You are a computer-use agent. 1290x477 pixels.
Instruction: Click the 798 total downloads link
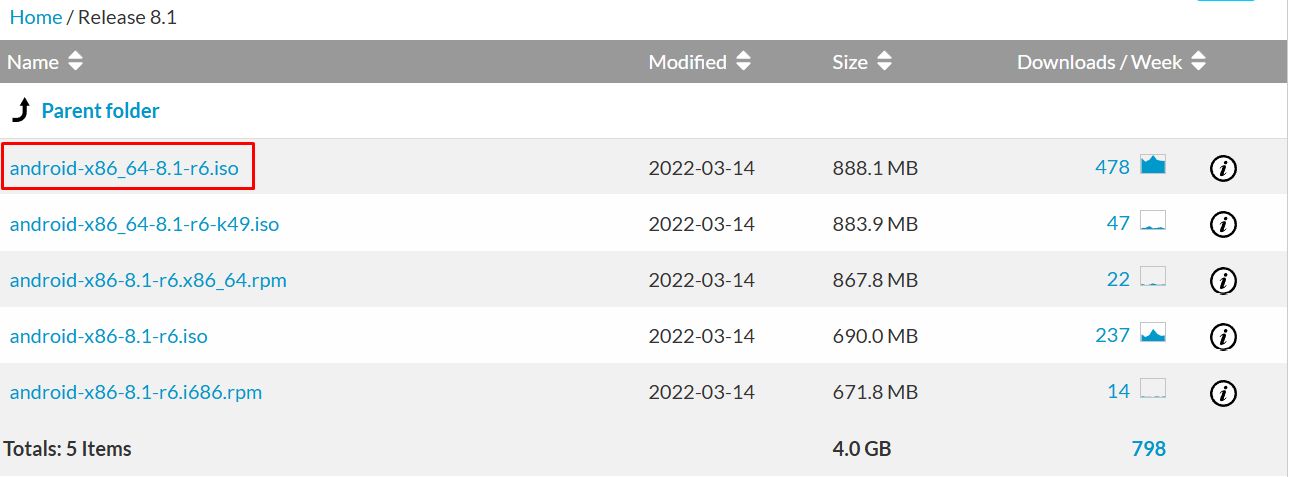(x=1148, y=449)
